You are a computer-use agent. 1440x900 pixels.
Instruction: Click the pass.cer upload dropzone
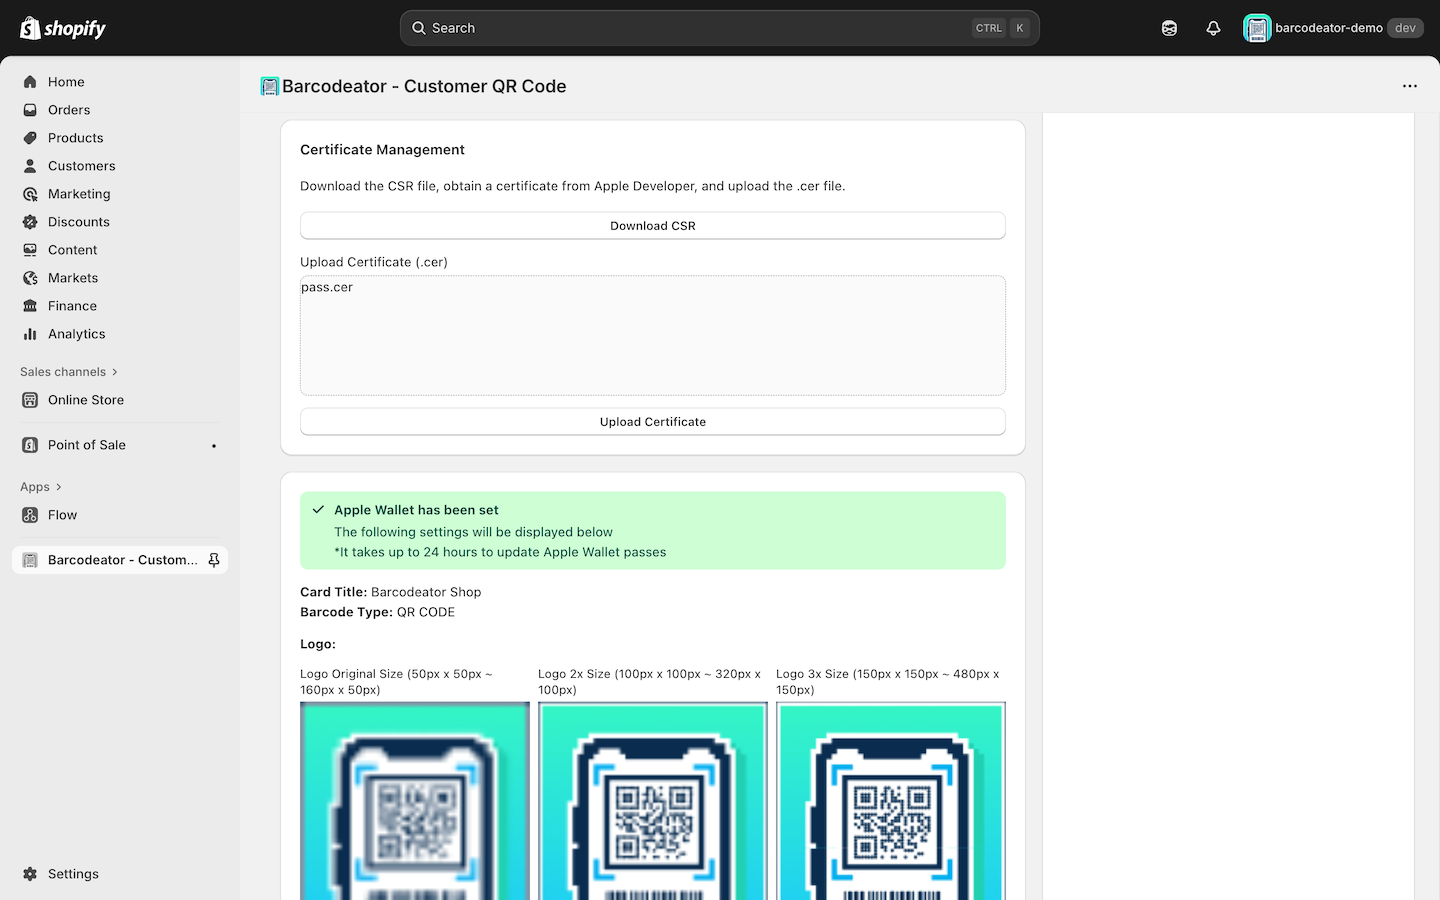point(652,335)
